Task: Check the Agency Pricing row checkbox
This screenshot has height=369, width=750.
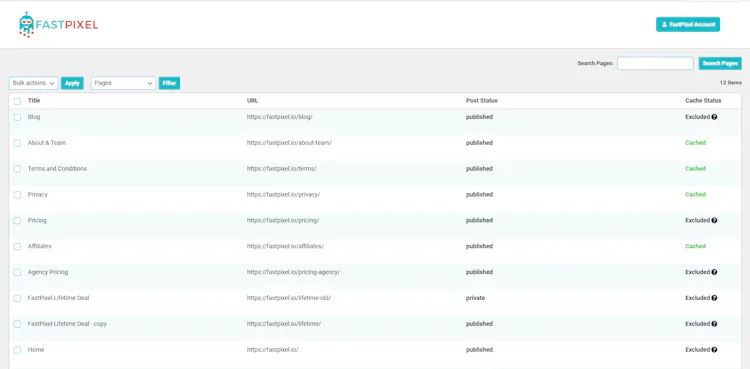Action: (x=17, y=272)
